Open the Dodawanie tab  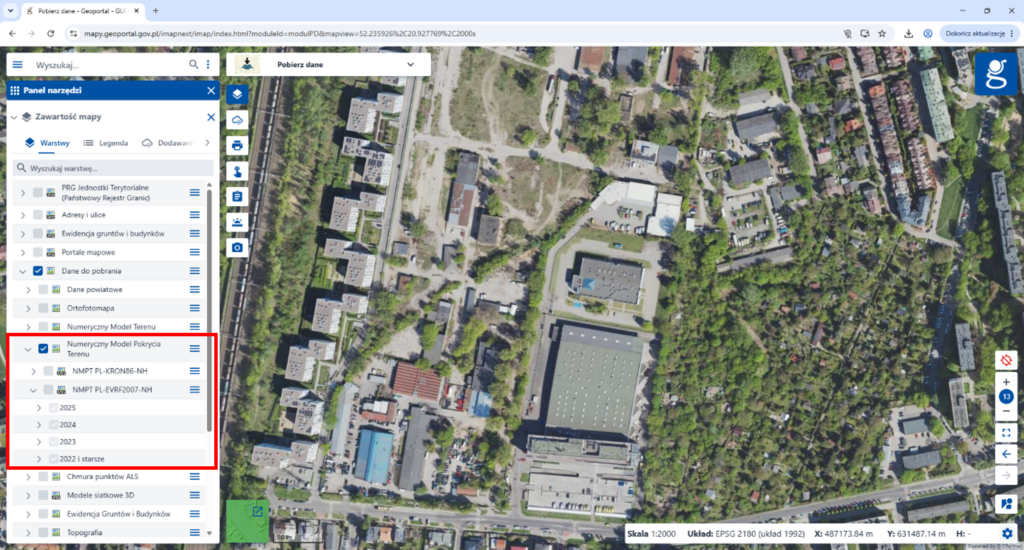pyautogui.click(x=168, y=142)
